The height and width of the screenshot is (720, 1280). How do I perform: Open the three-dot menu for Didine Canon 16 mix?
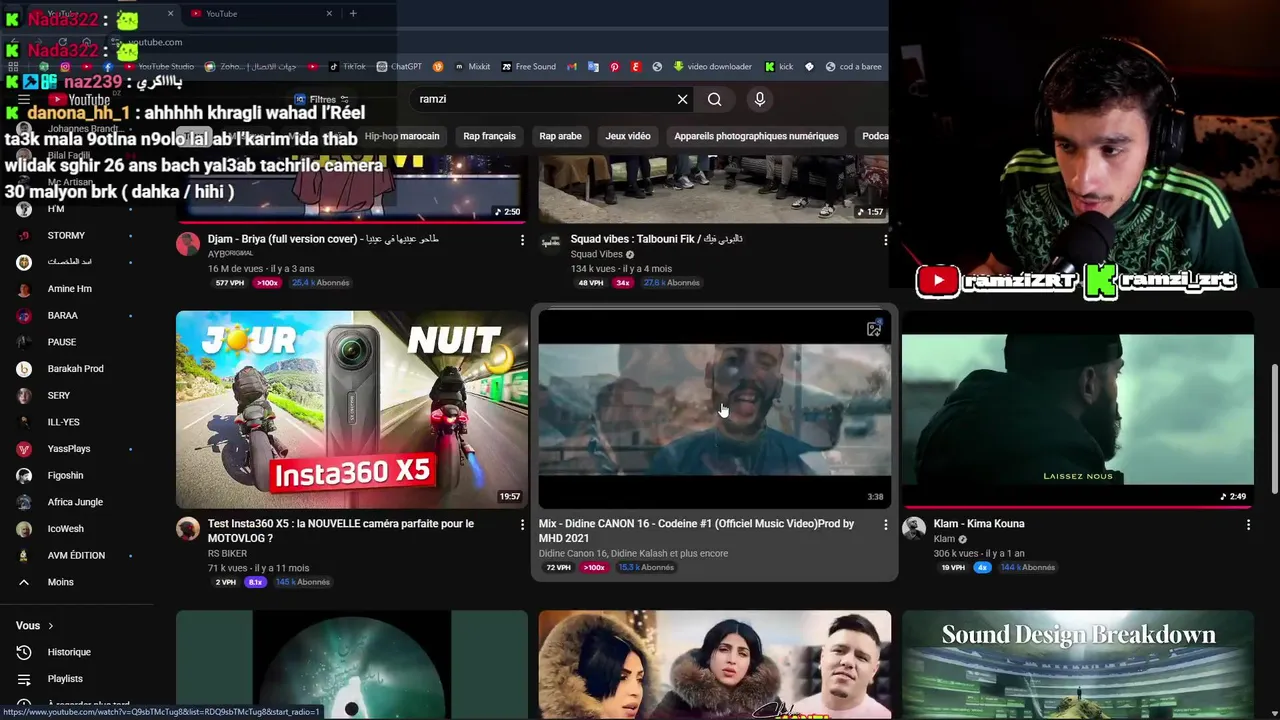[x=885, y=524]
